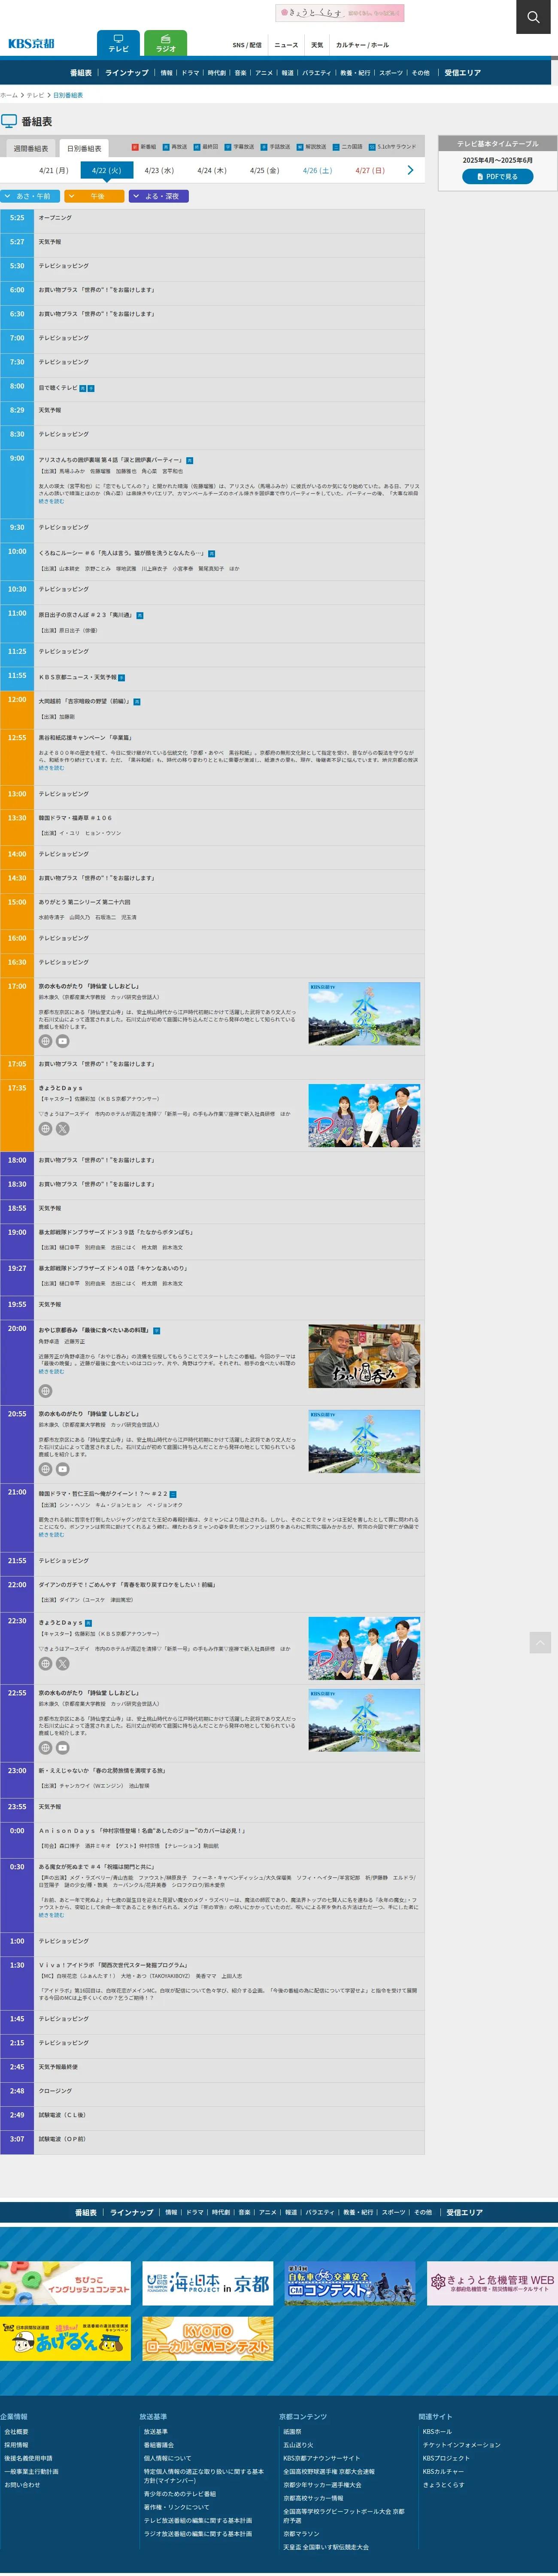This screenshot has height=2576, width=558.
Task: Open 天気 header link
Action: [317, 45]
